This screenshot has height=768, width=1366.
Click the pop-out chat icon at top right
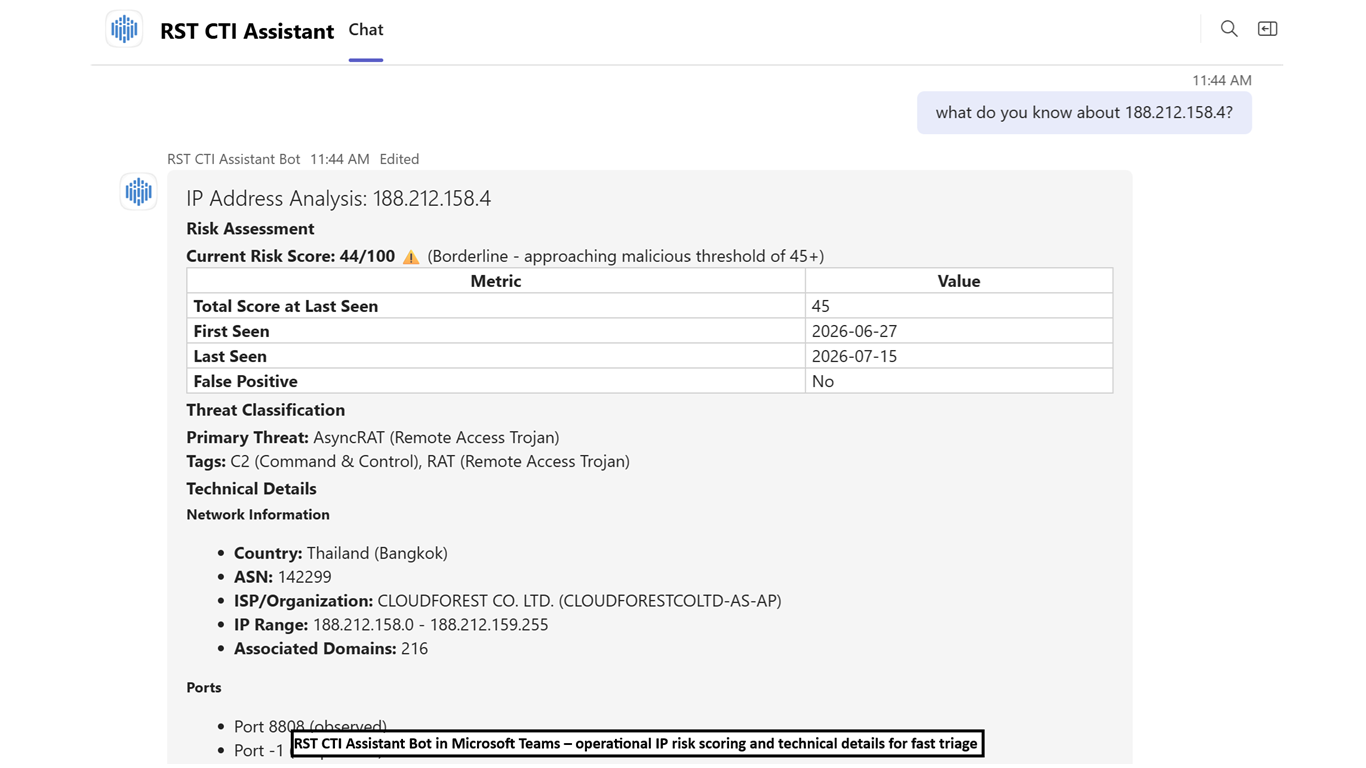coord(1267,29)
